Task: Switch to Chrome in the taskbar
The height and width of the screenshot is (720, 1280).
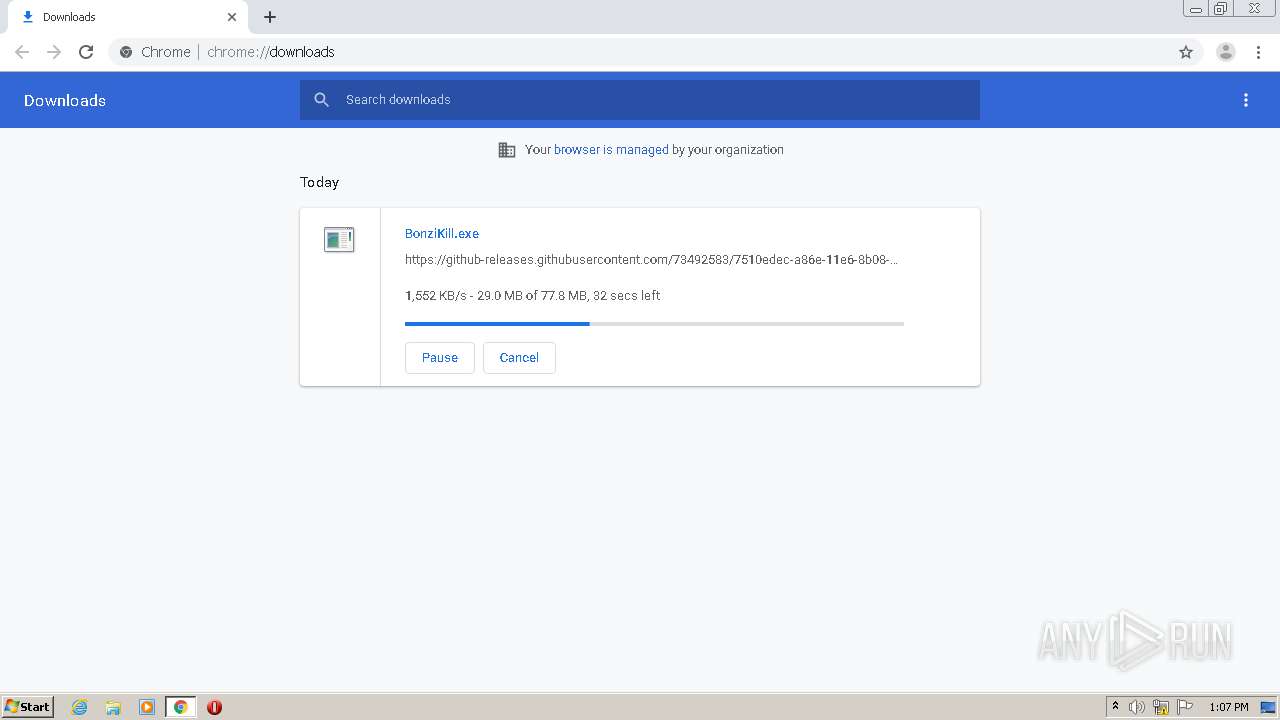Action: click(x=180, y=707)
